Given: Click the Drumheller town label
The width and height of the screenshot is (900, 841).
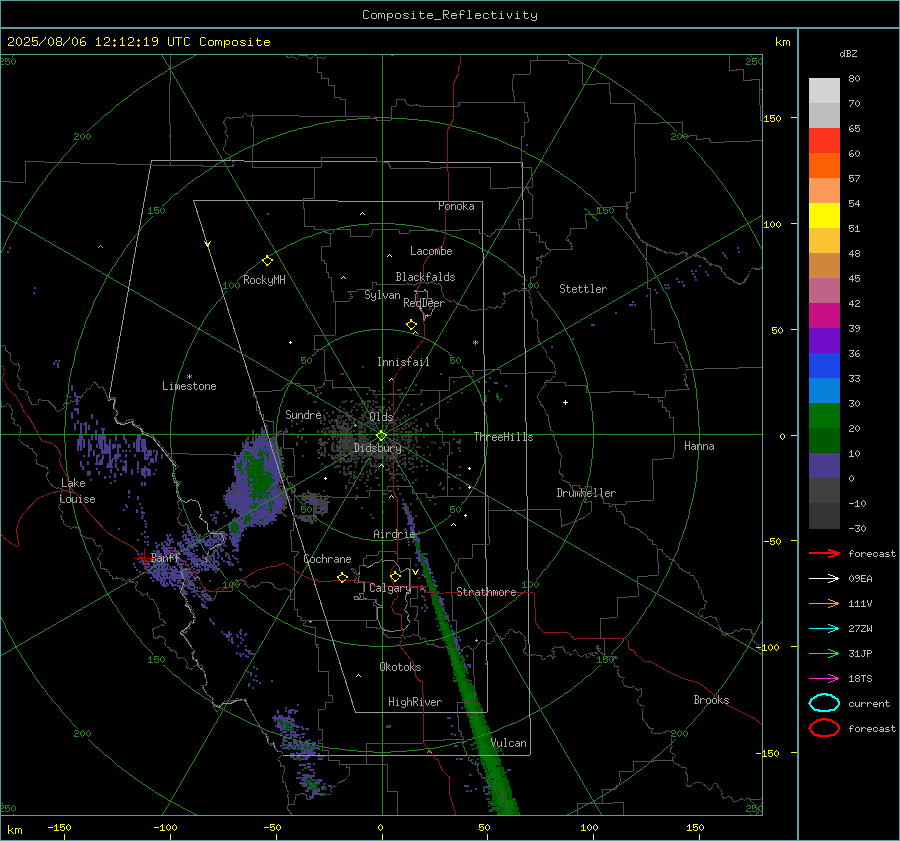Looking at the screenshot, I should [x=586, y=493].
